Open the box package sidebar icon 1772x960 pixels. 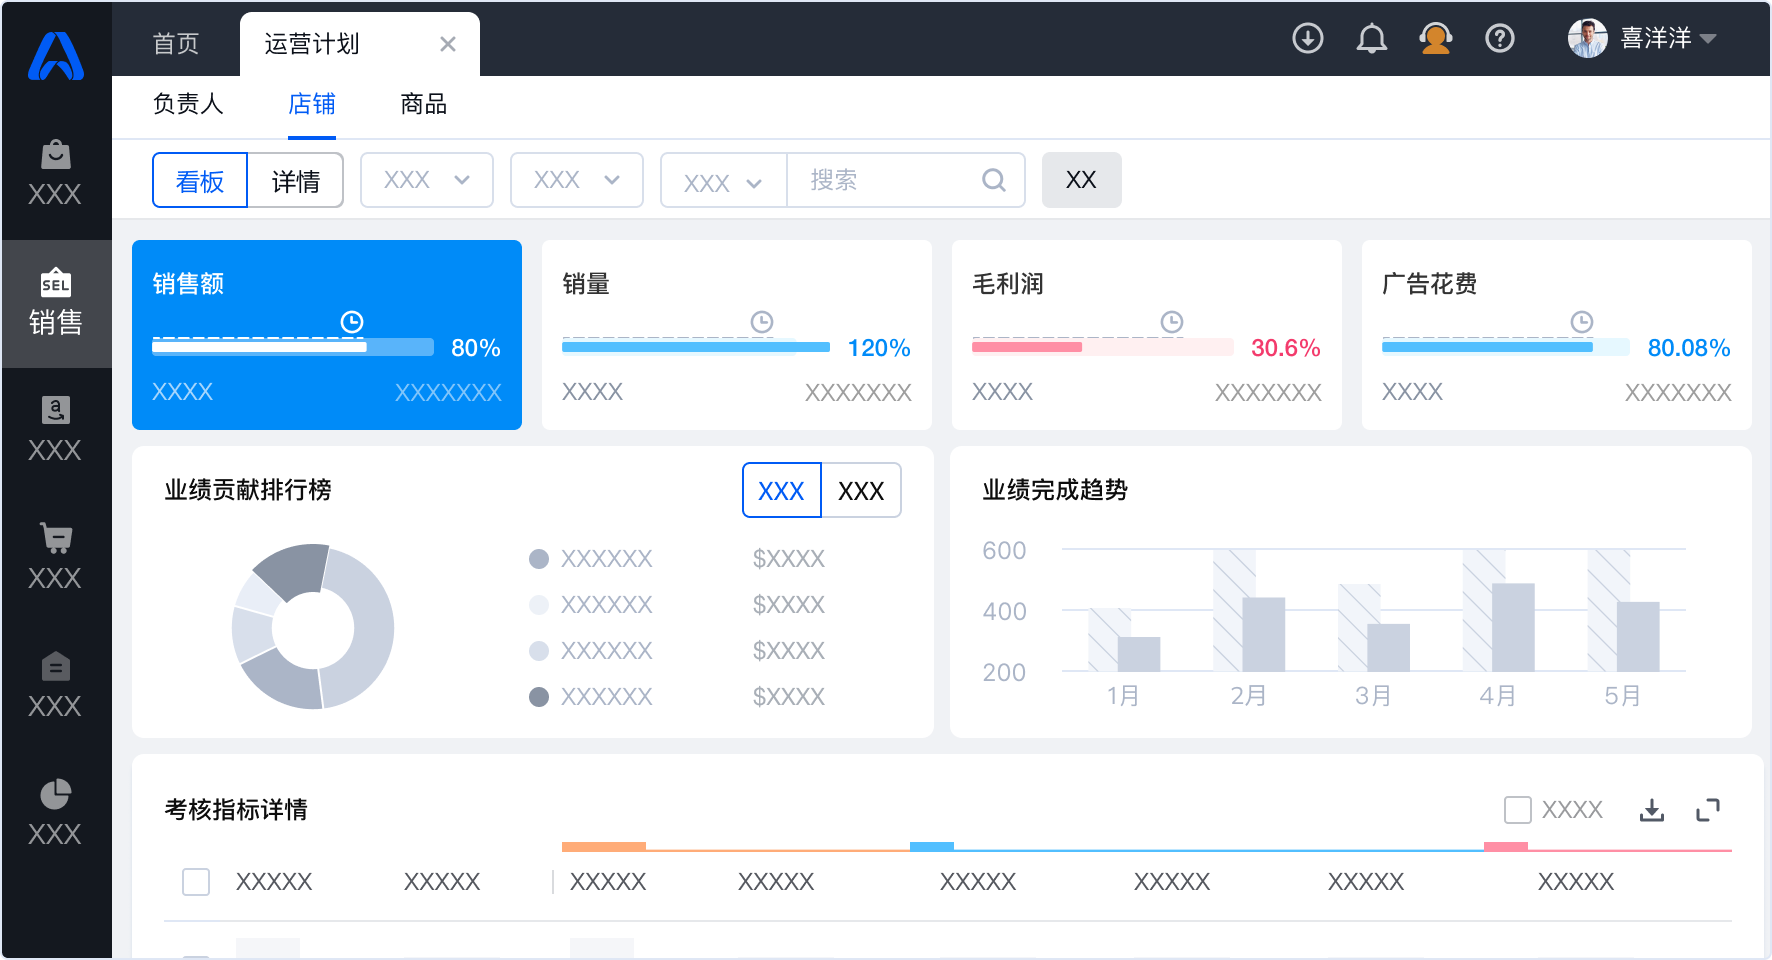tap(56, 666)
